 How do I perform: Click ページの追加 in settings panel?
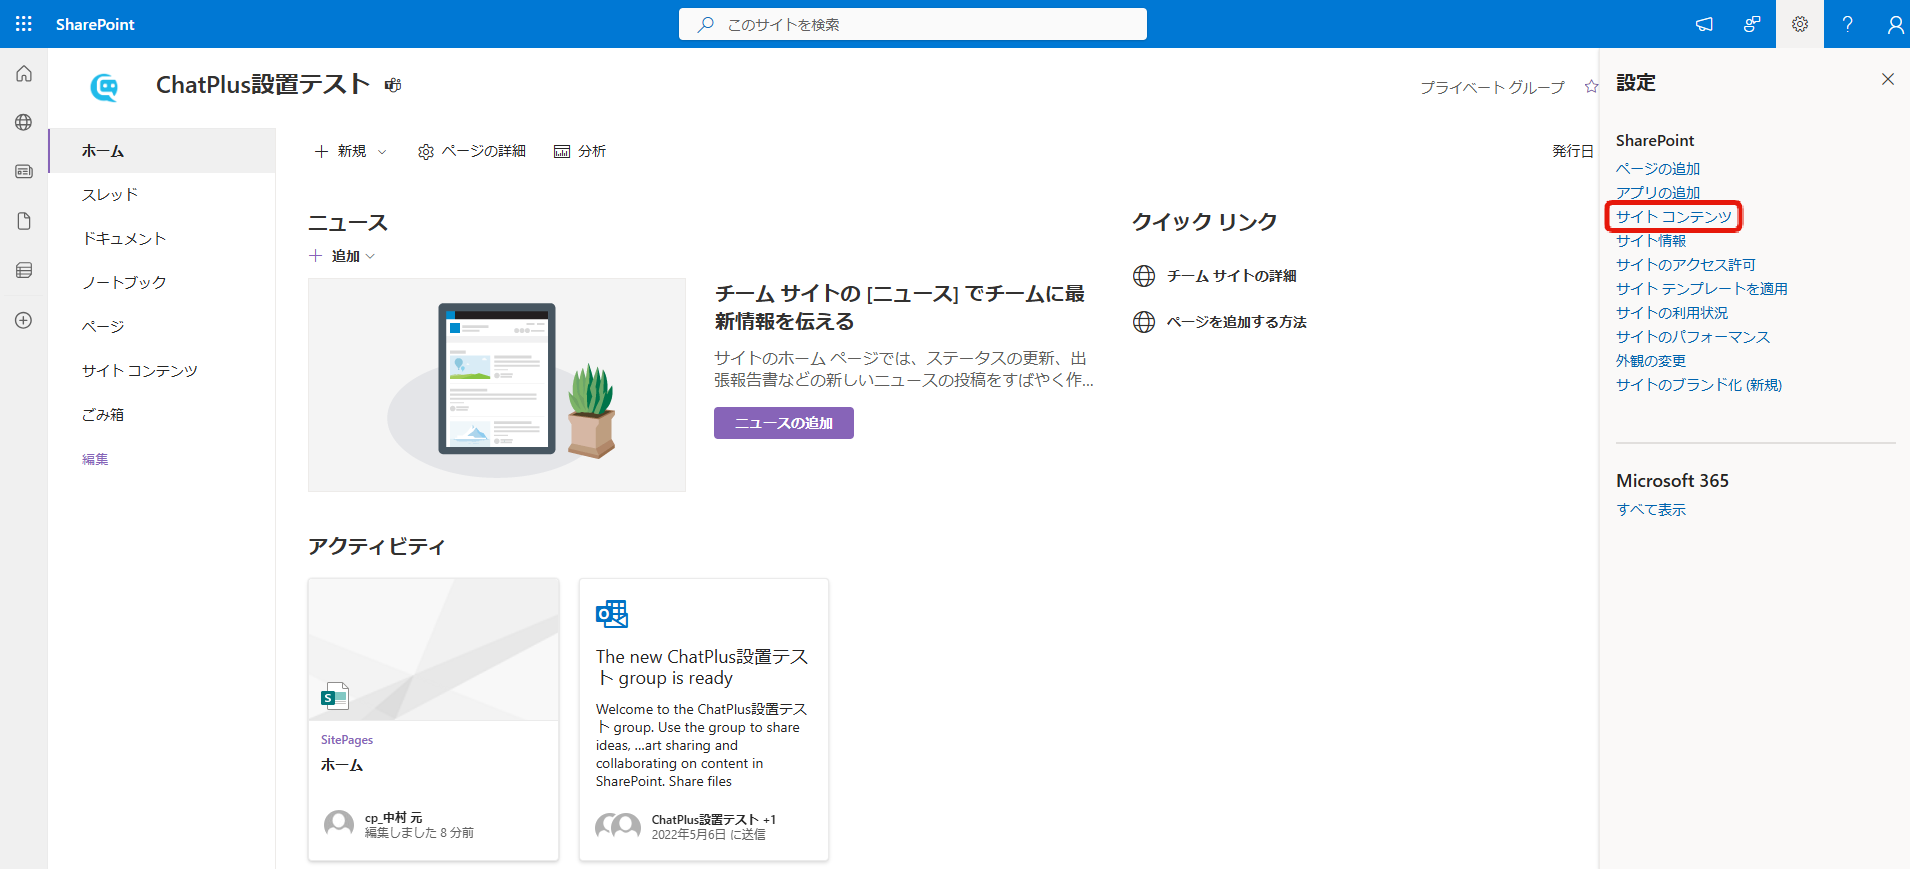point(1658,169)
